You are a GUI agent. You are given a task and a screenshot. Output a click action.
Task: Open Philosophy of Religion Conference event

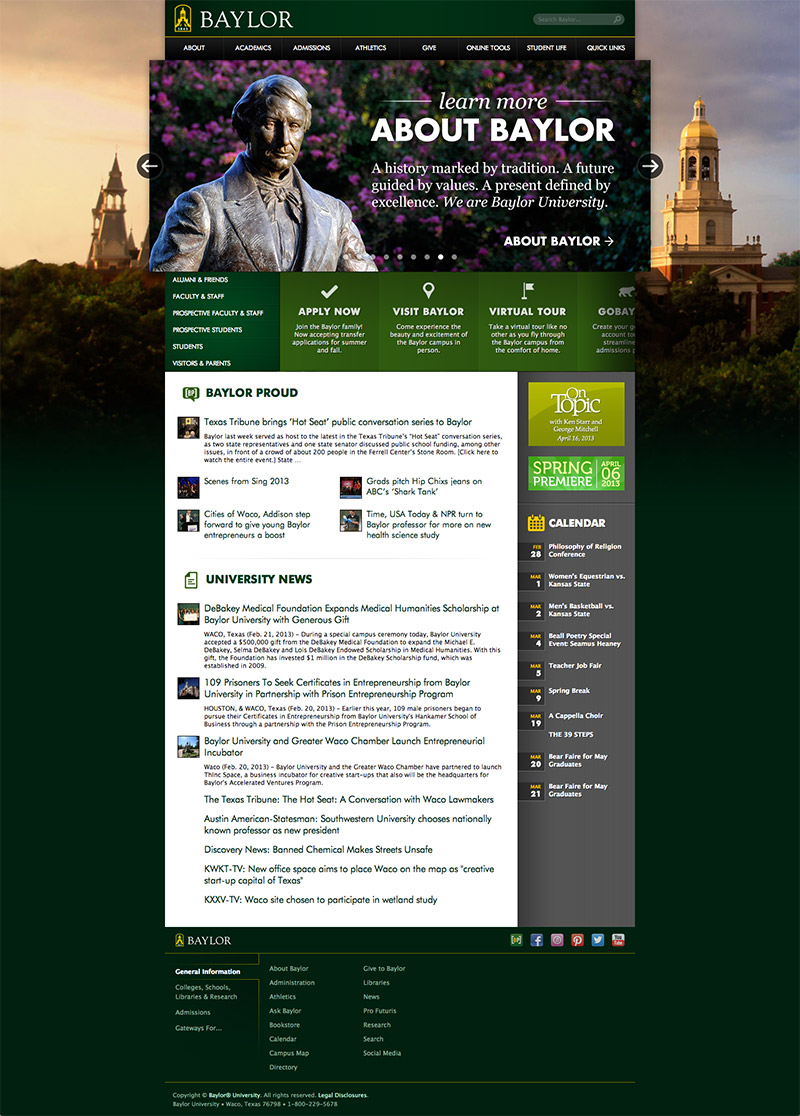tap(584, 550)
